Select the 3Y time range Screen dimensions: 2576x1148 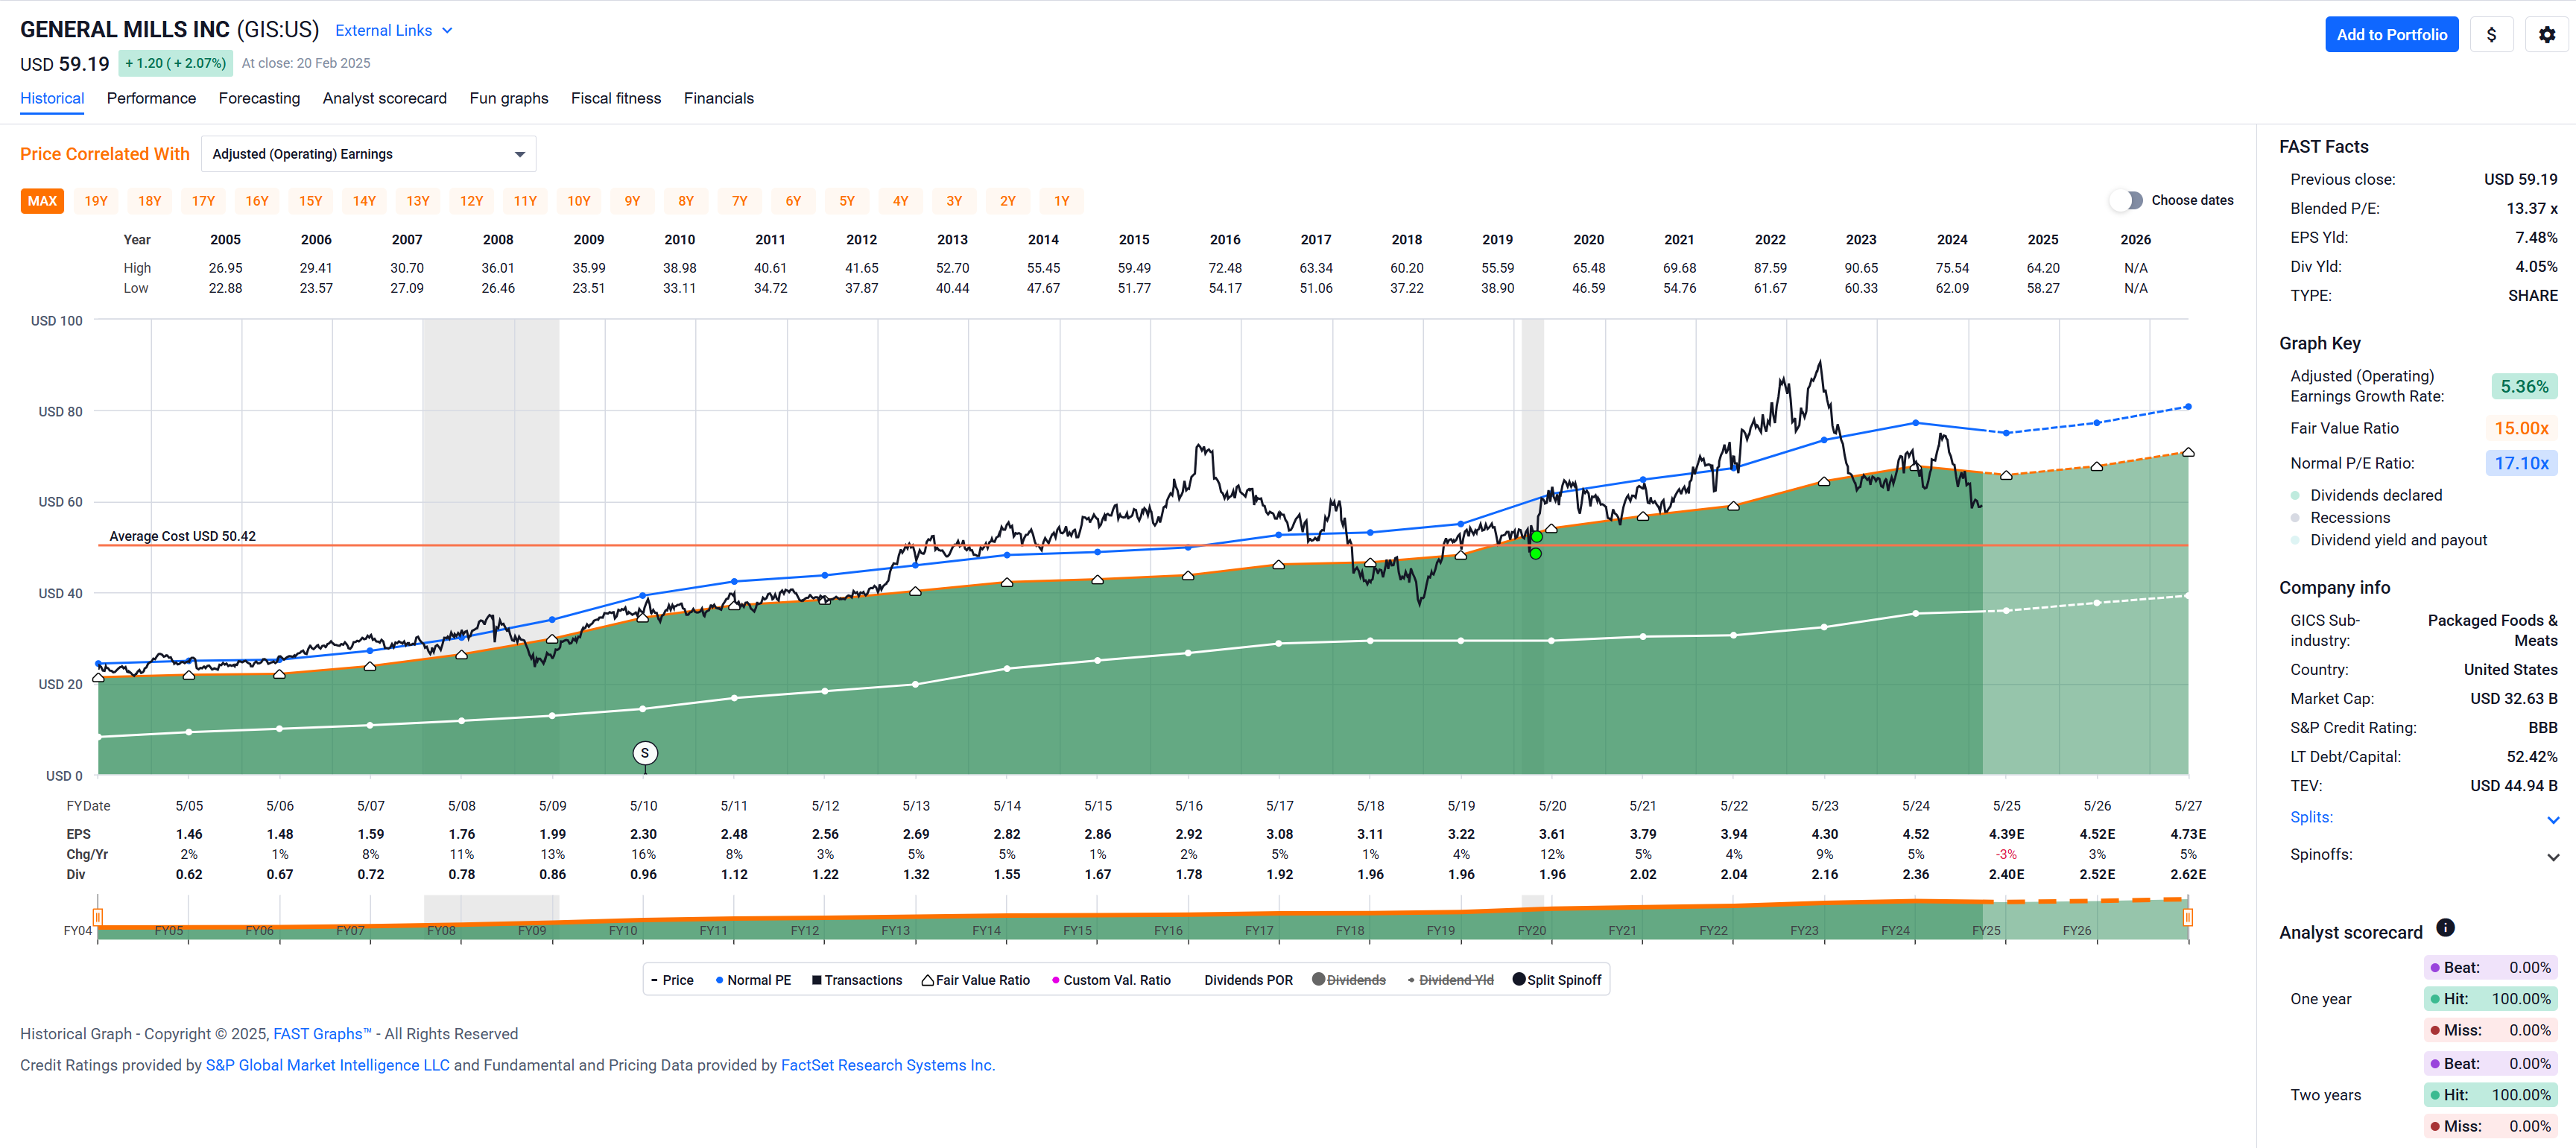[x=954, y=201]
